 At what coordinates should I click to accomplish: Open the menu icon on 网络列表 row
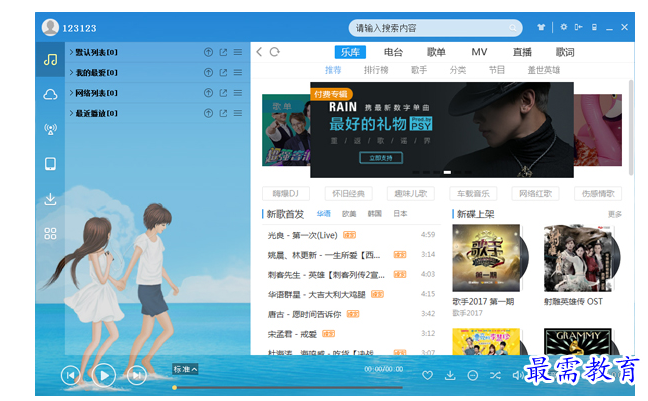coord(238,93)
